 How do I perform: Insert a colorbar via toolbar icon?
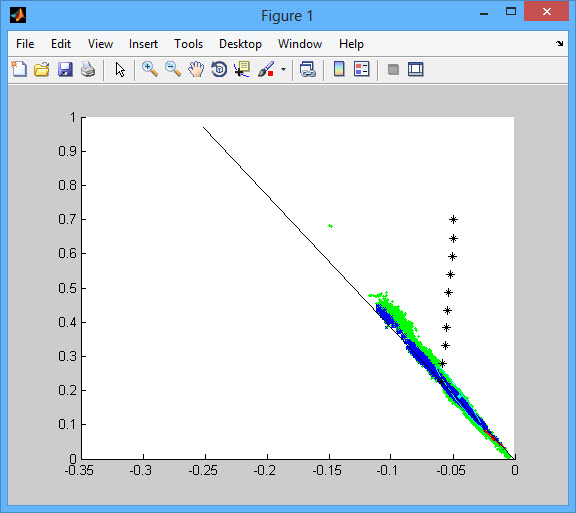click(339, 69)
